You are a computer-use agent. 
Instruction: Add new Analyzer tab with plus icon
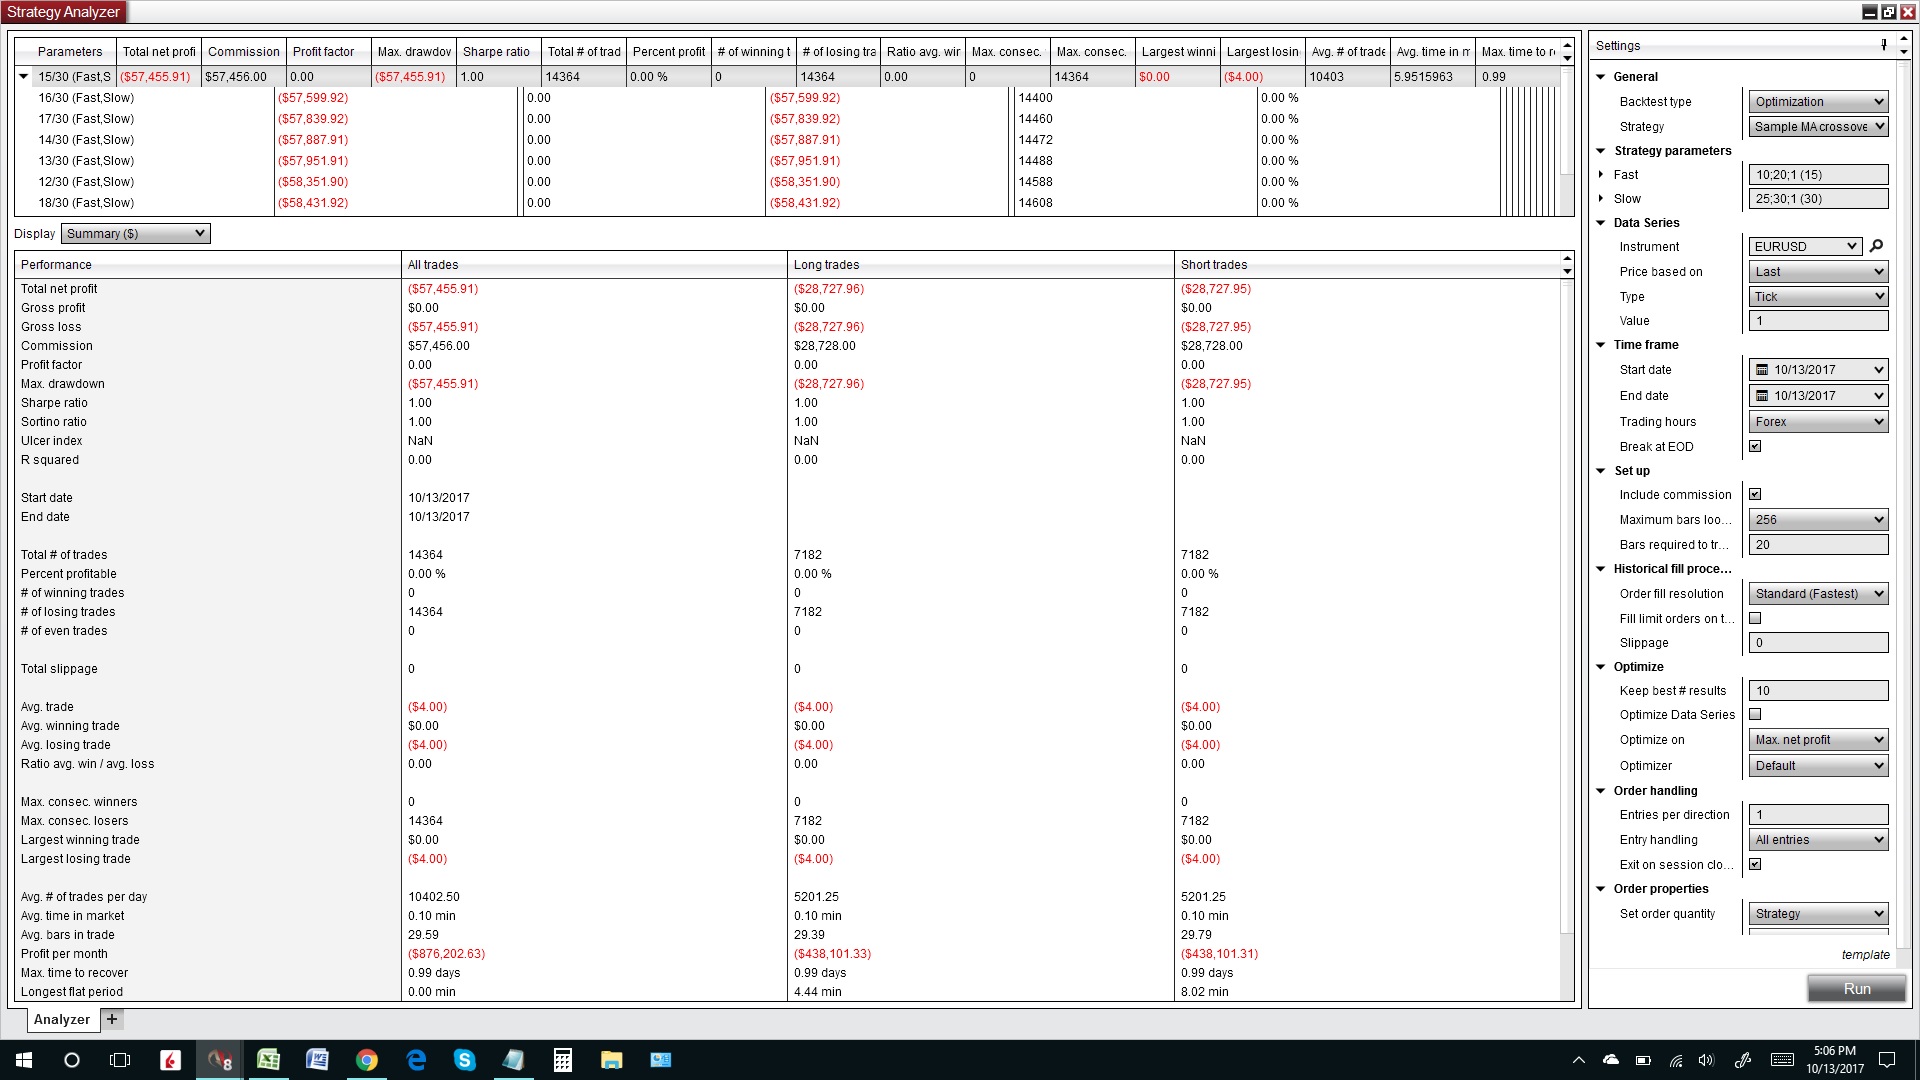click(112, 1019)
